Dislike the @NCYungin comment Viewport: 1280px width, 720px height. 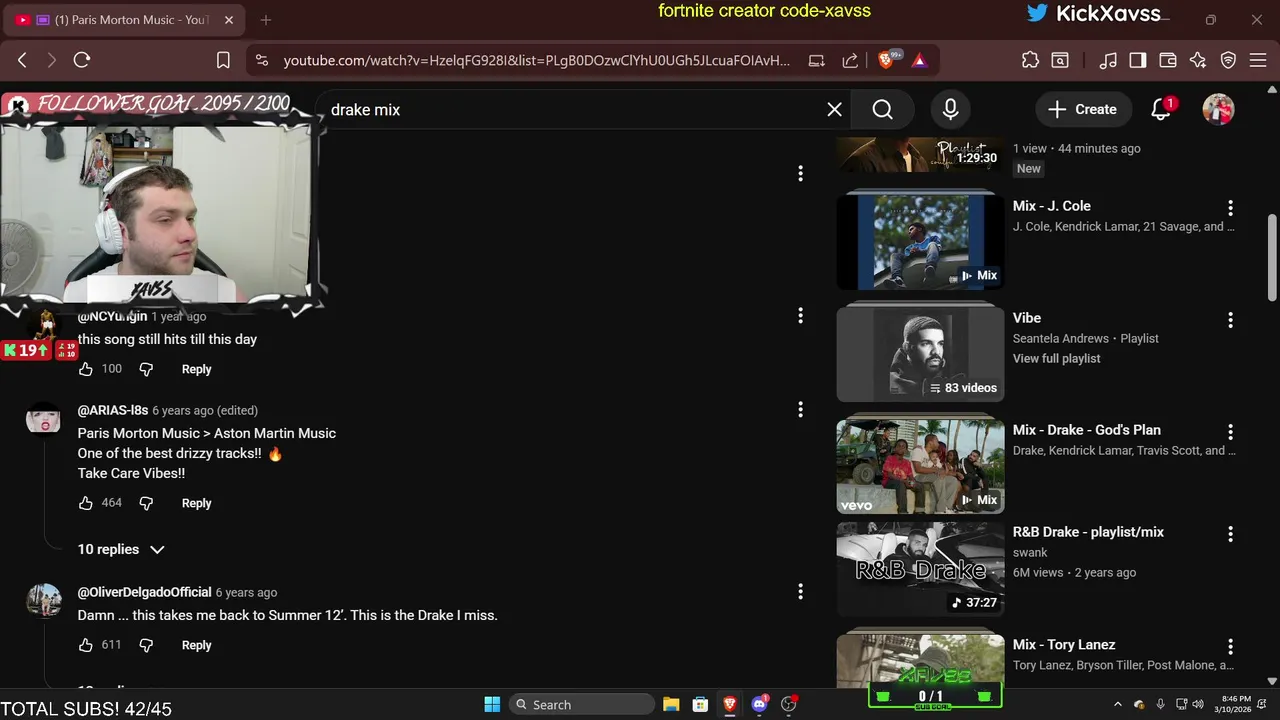point(146,369)
